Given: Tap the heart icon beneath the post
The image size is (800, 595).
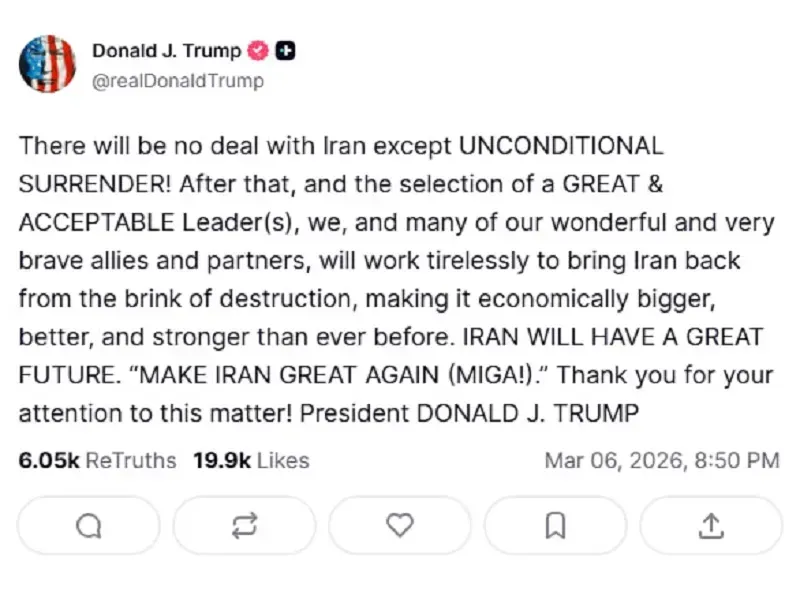Looking at the screenshot, I should 400,525.
